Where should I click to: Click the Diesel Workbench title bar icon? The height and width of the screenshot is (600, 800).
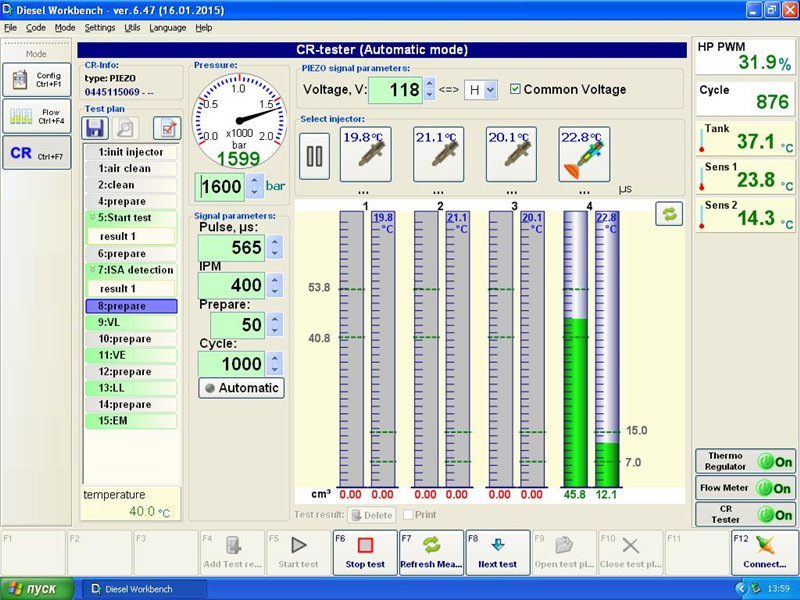tap(8, 10)
